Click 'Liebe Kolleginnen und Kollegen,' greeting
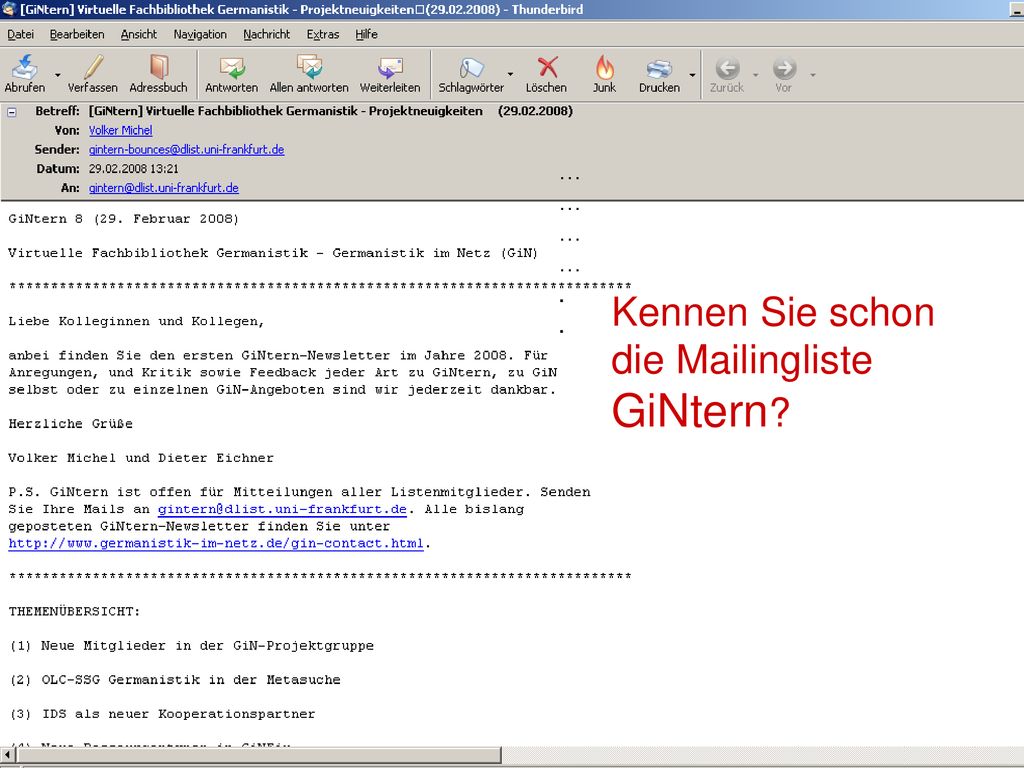Screen dimensions: 1024x768 point(136,321)
